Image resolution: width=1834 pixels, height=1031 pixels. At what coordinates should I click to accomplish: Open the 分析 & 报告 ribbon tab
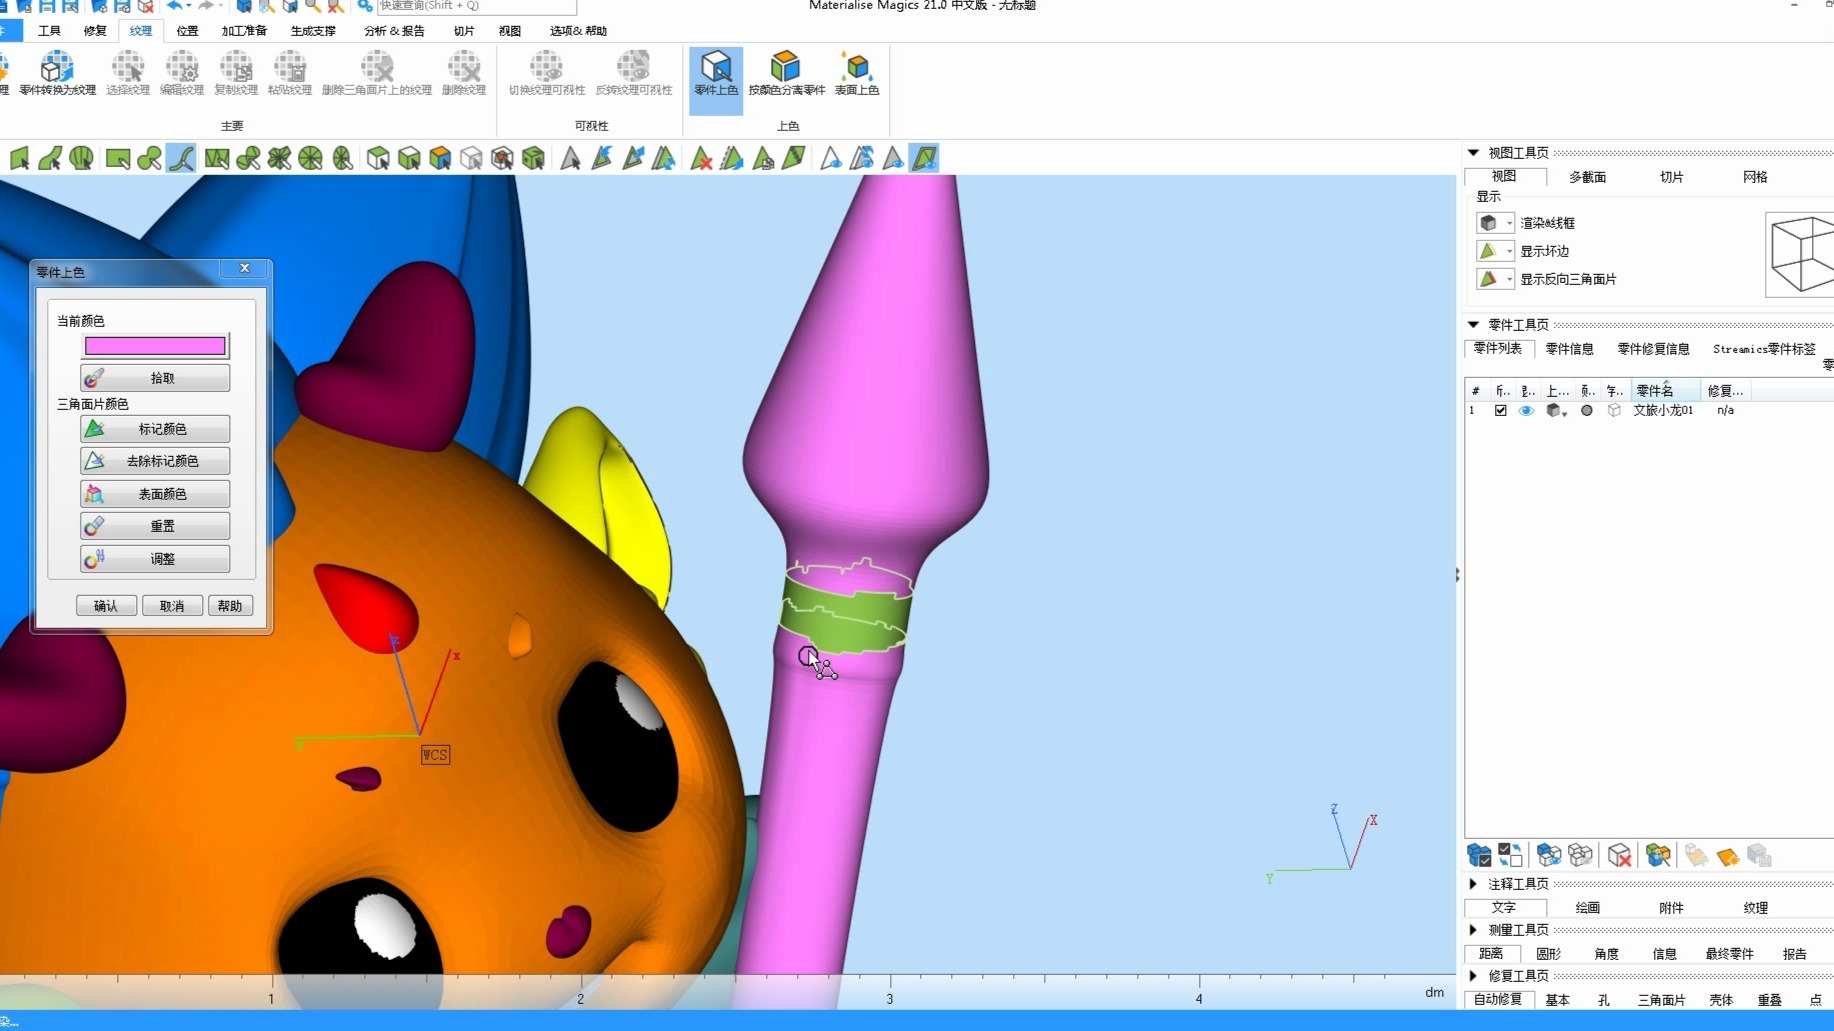[394, 31]
